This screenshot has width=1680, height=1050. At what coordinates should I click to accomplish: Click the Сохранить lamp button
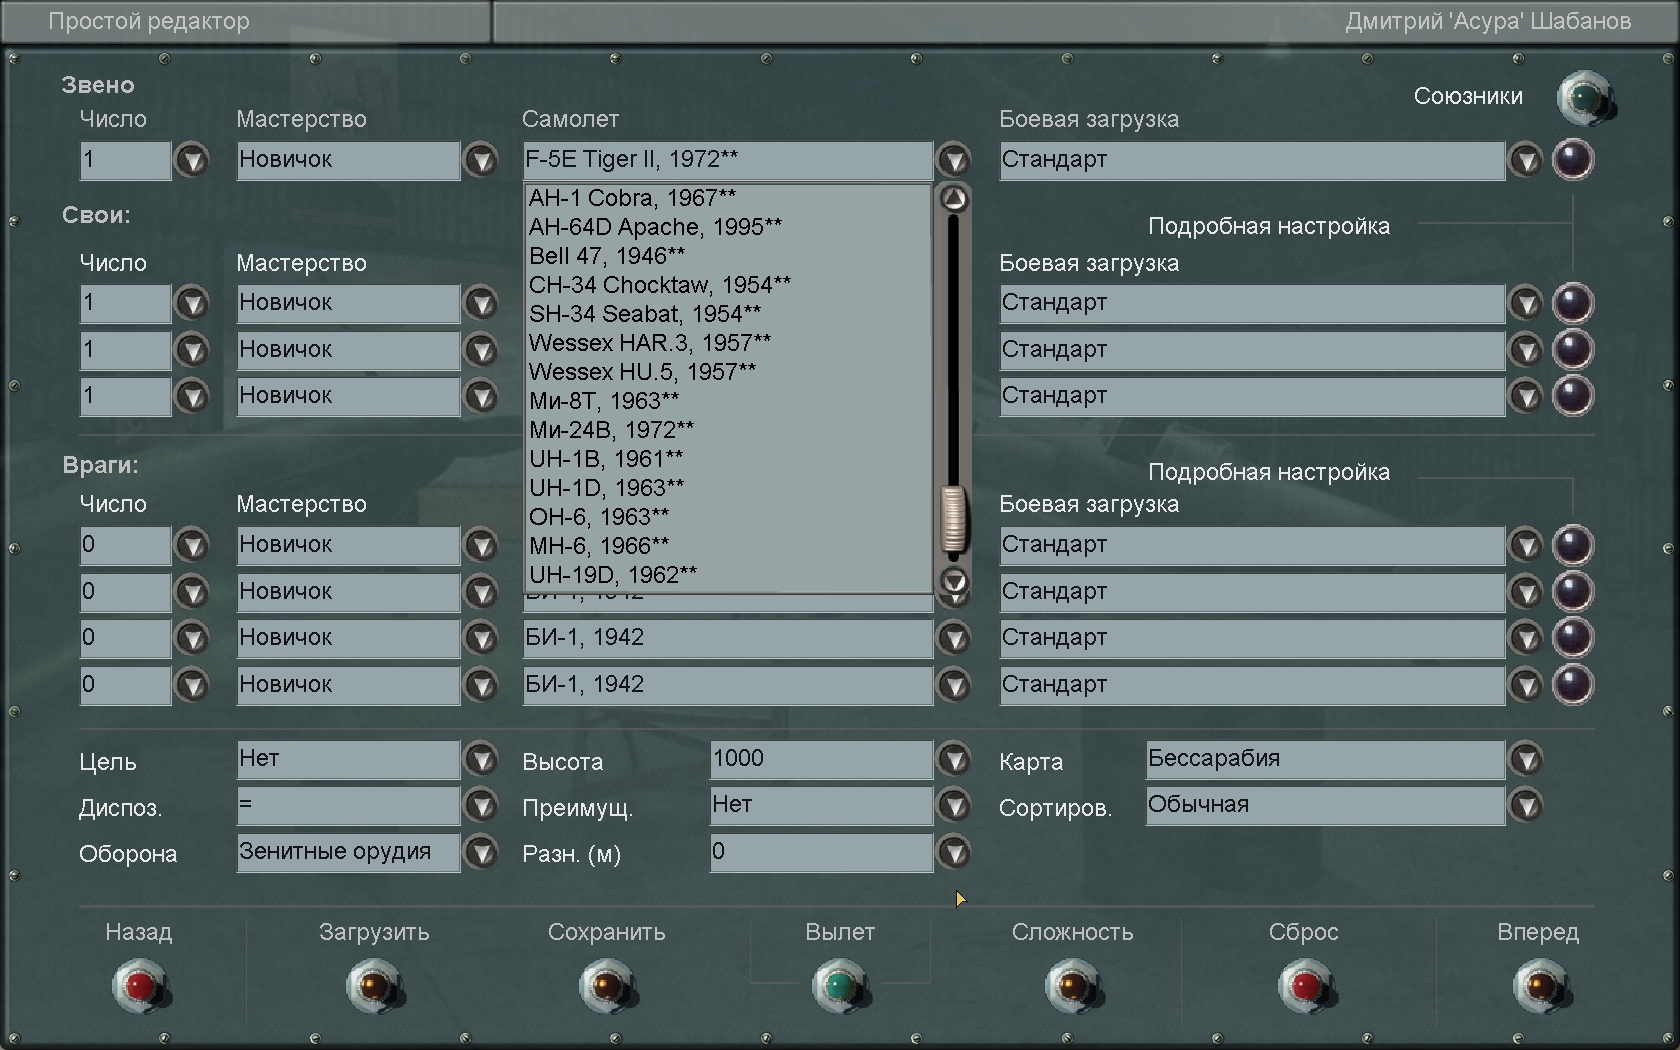click(x=607, y=986)
